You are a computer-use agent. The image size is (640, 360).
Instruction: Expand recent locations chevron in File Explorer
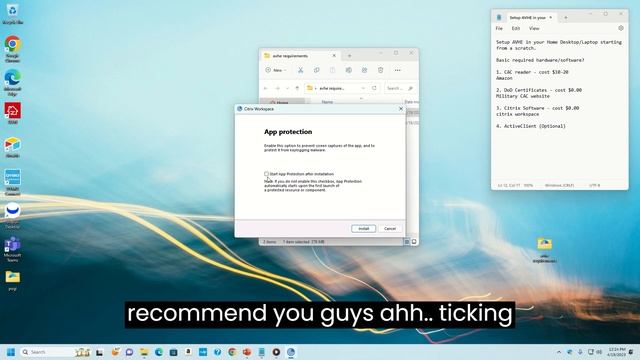click(287, 88)
